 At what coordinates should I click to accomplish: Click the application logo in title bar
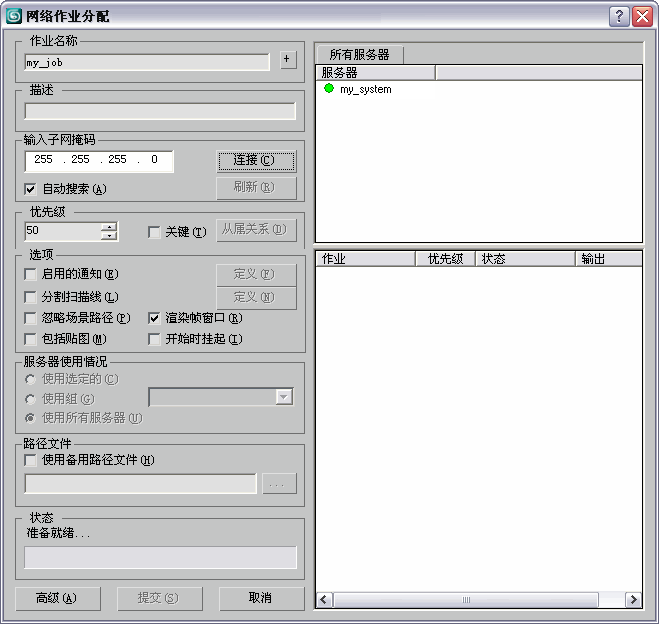tap(14, 16)
